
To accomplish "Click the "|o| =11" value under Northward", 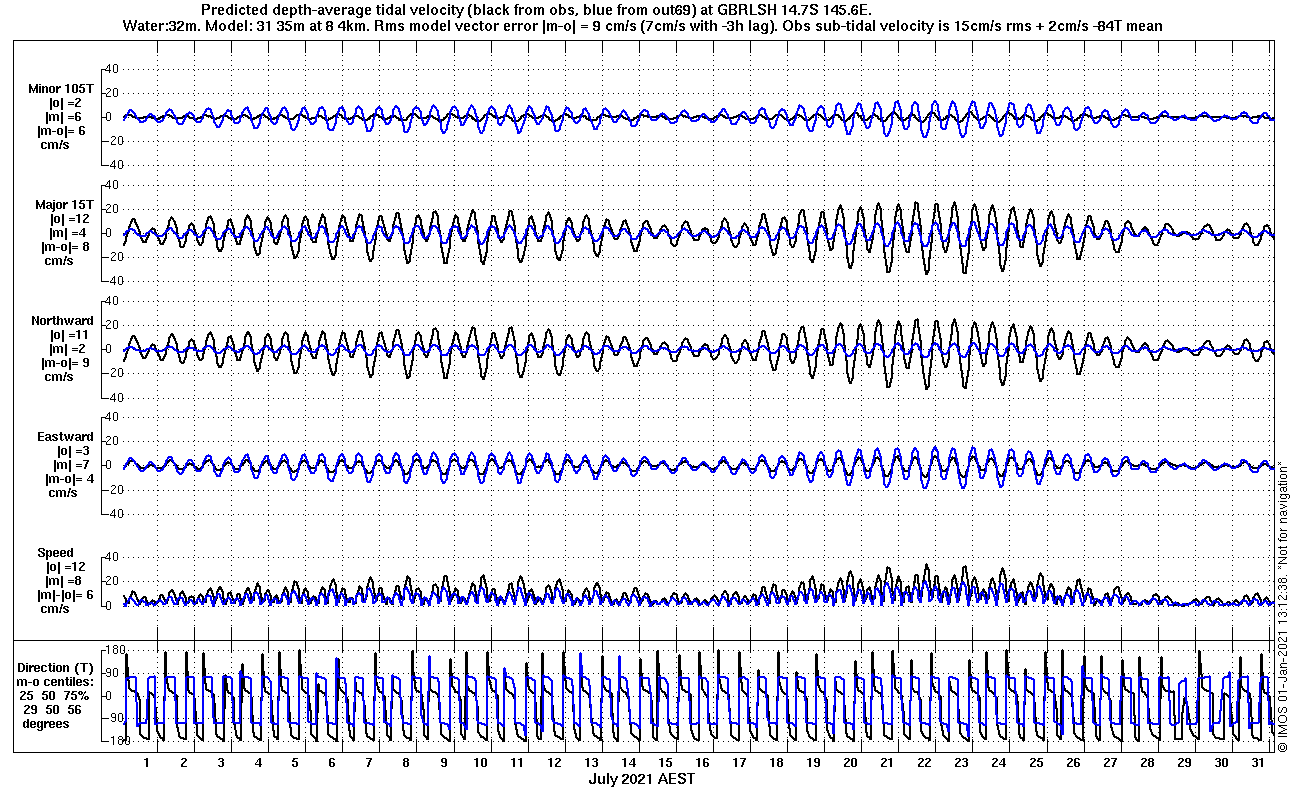I will pos(70,334).
